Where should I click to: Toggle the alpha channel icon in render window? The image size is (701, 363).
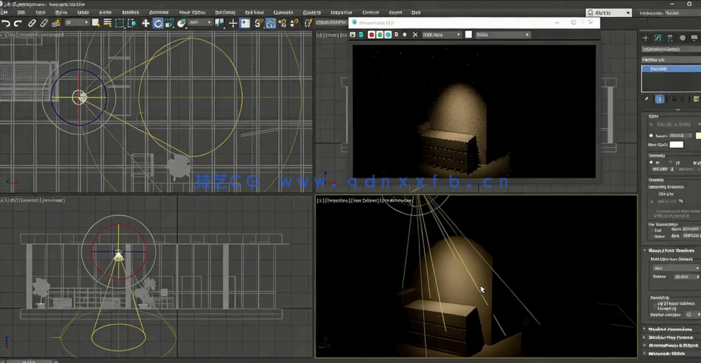pyautogui.click(x=397, y=34)
